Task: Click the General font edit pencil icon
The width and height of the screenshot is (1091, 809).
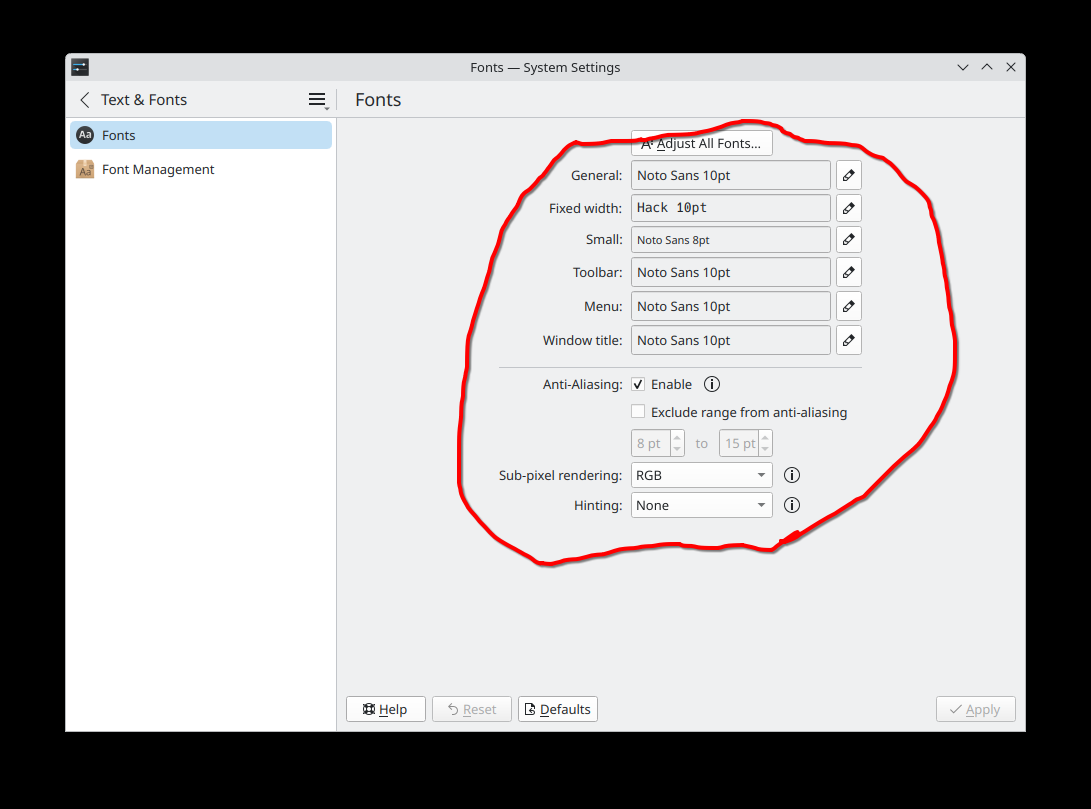Action: [x=848, y=175]
